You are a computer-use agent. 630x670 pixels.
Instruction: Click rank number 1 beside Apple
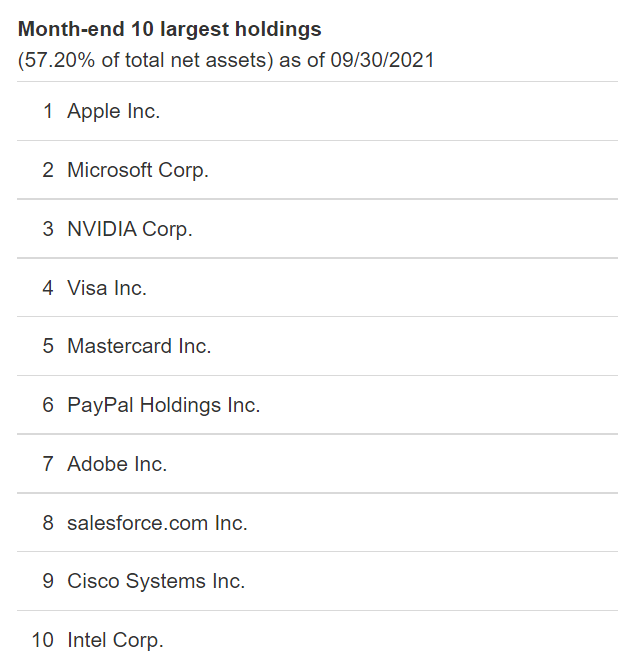point(48,111)
